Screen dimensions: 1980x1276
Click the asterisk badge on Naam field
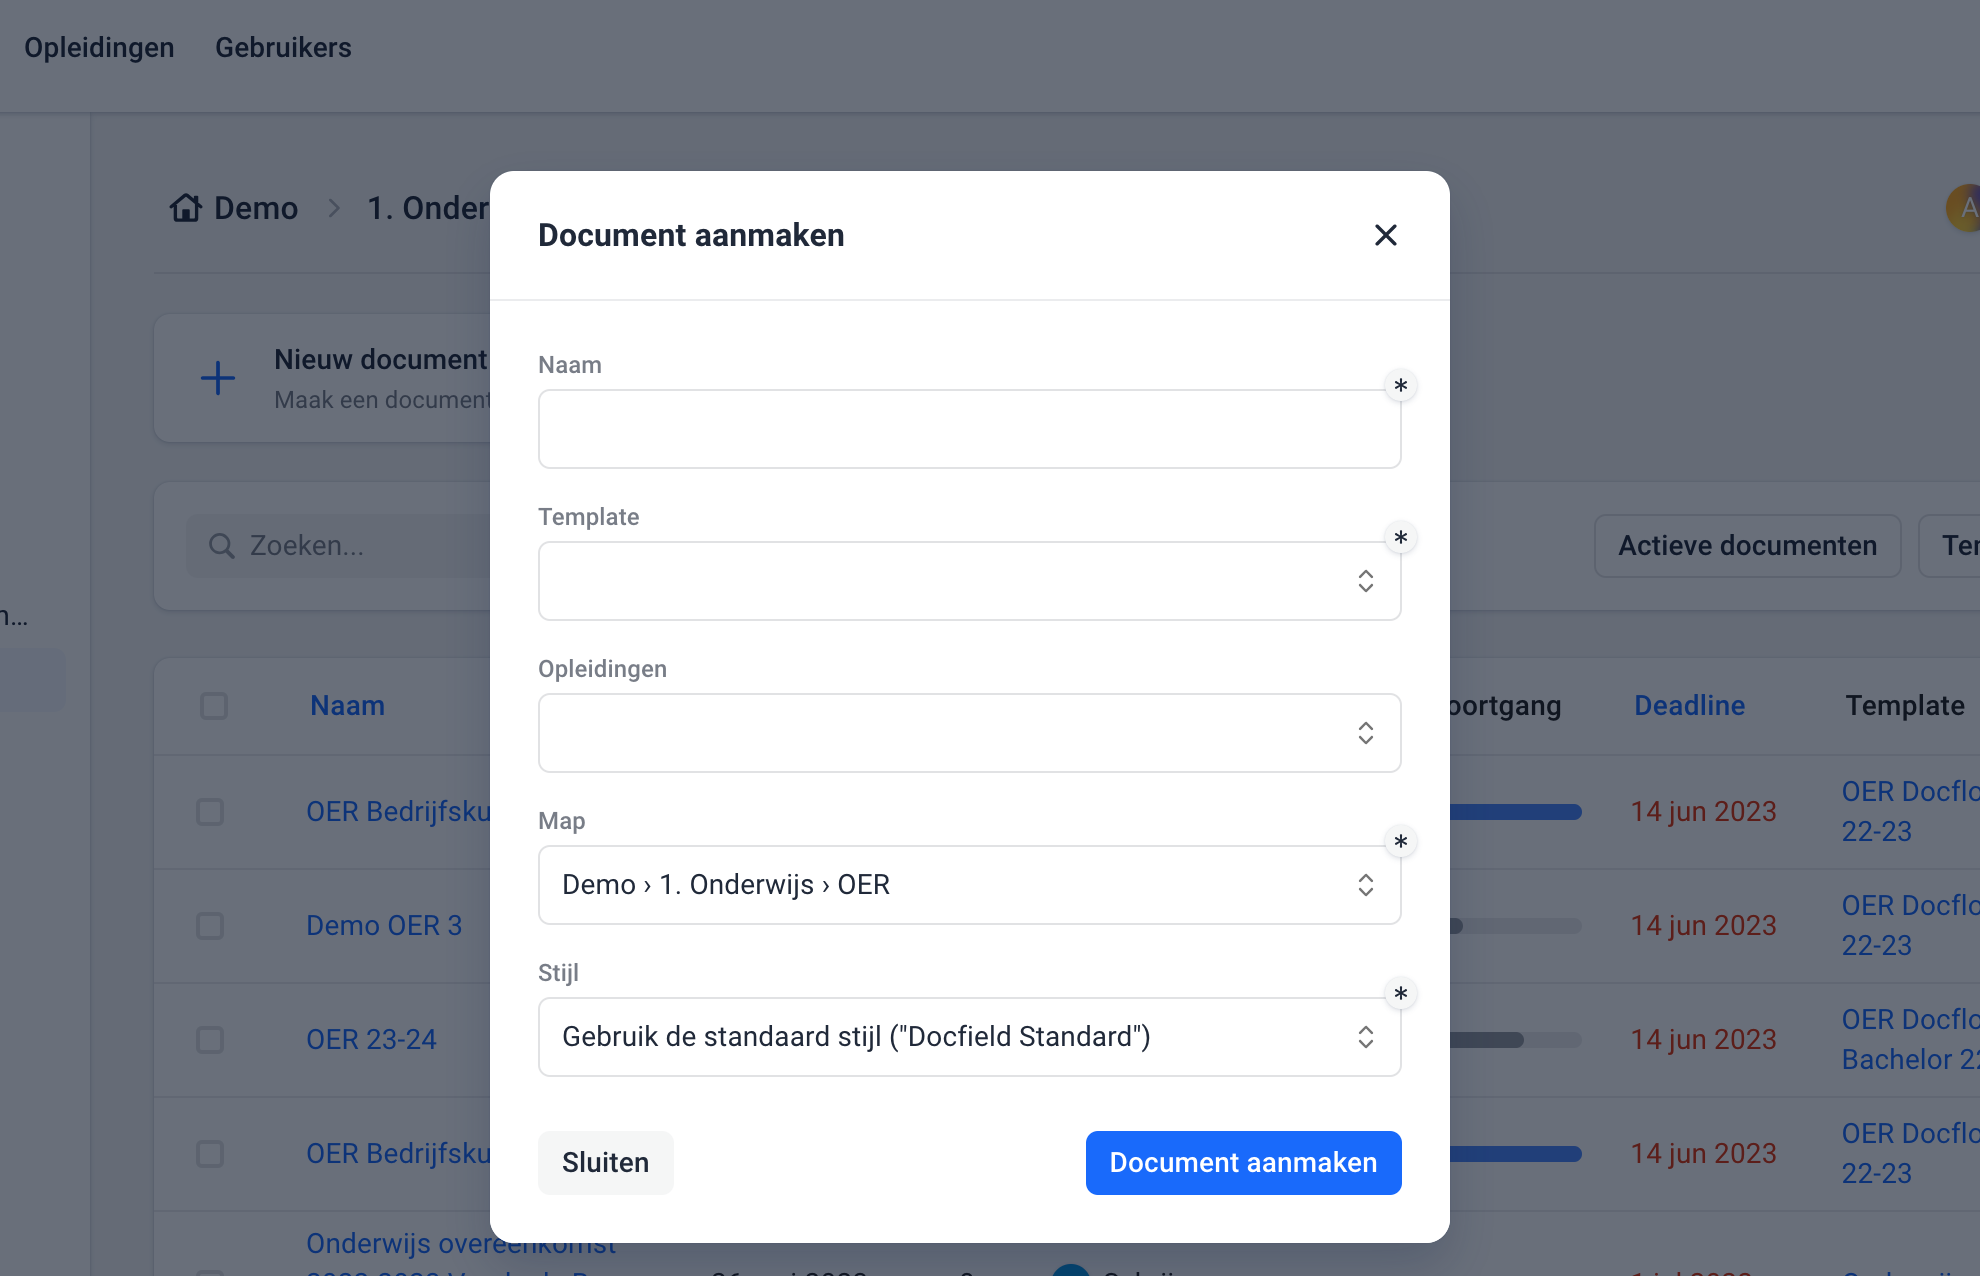[x=1400, y=386]
